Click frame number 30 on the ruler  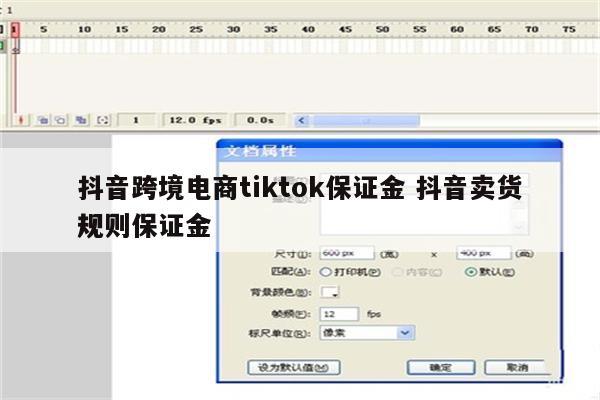pos(233,29)
